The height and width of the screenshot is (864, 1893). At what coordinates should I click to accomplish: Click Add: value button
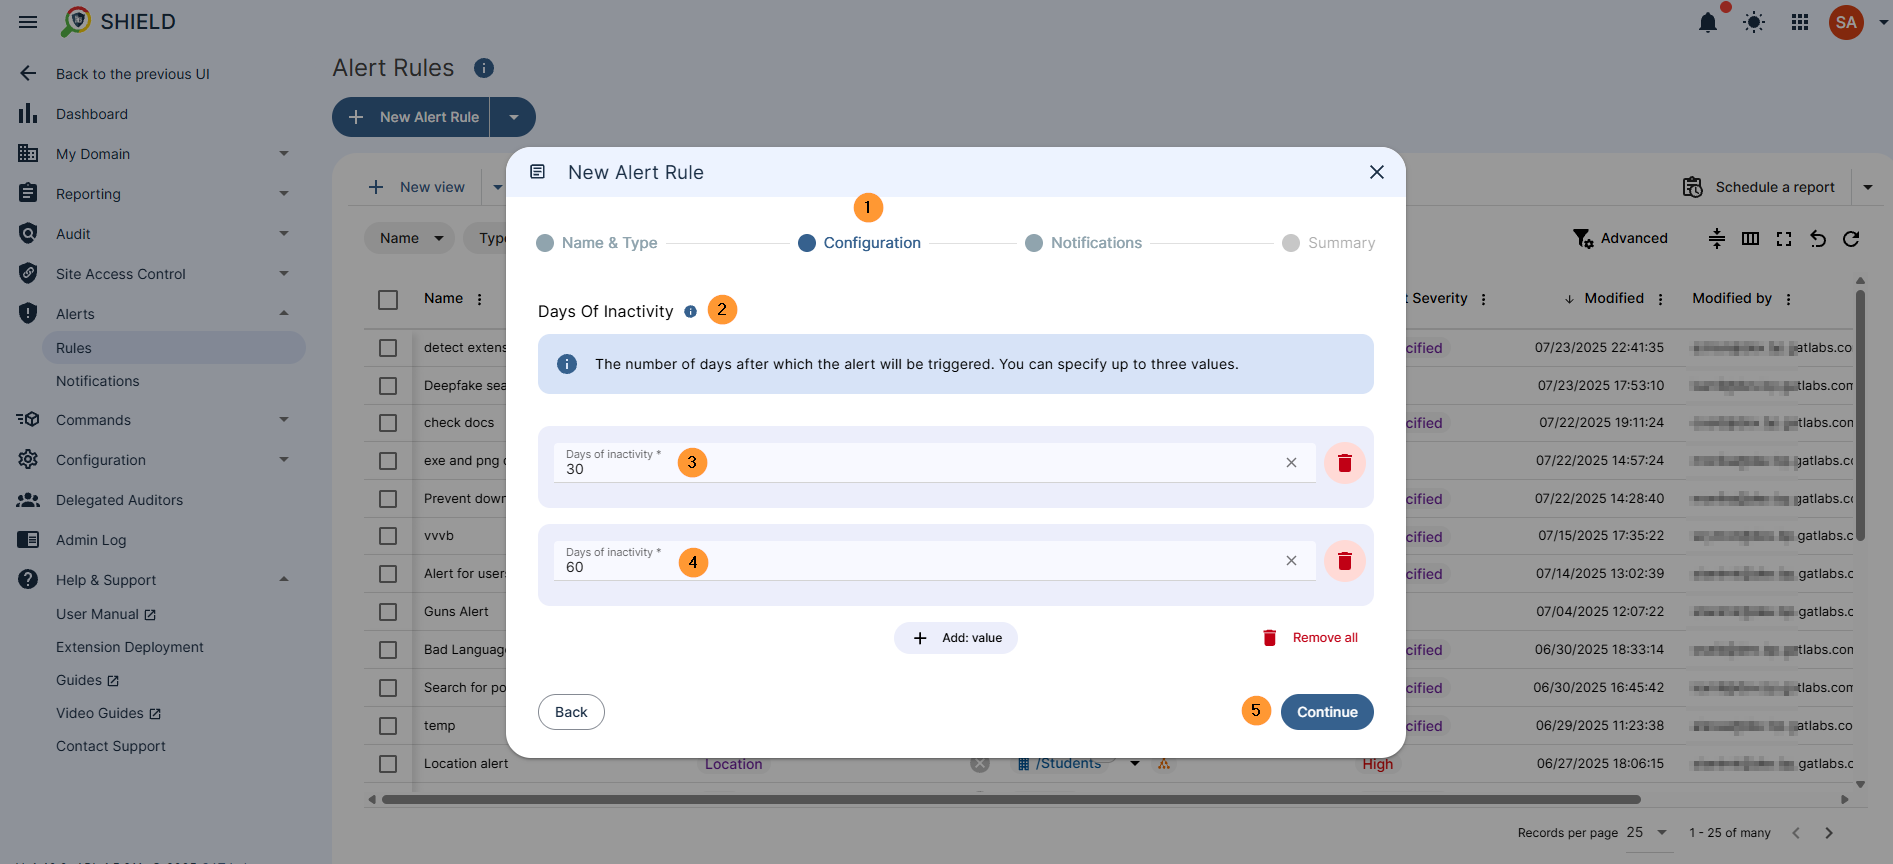[956, 638]
